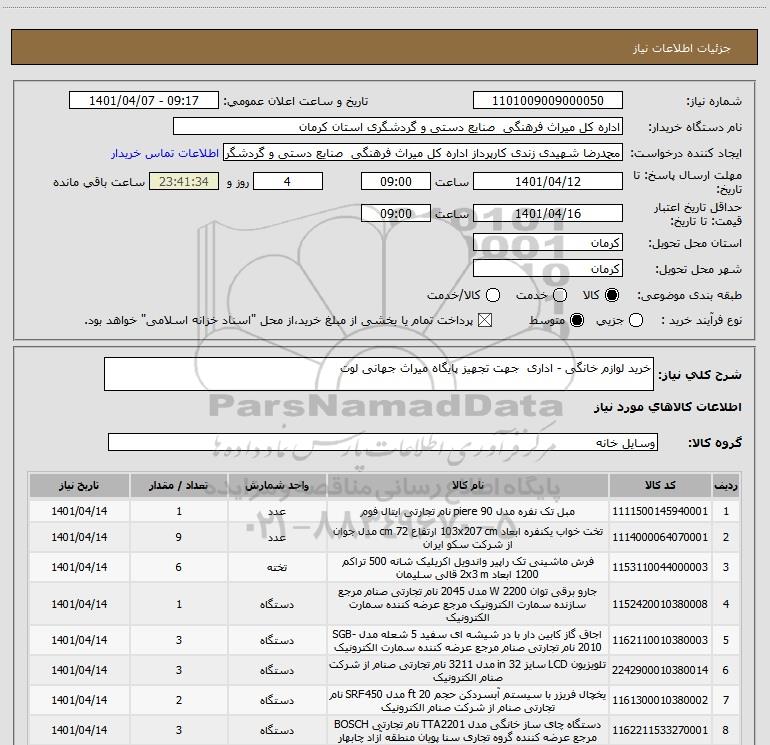Click the یخچال فریزر SRF450 item name

click(x=468, y=701)
